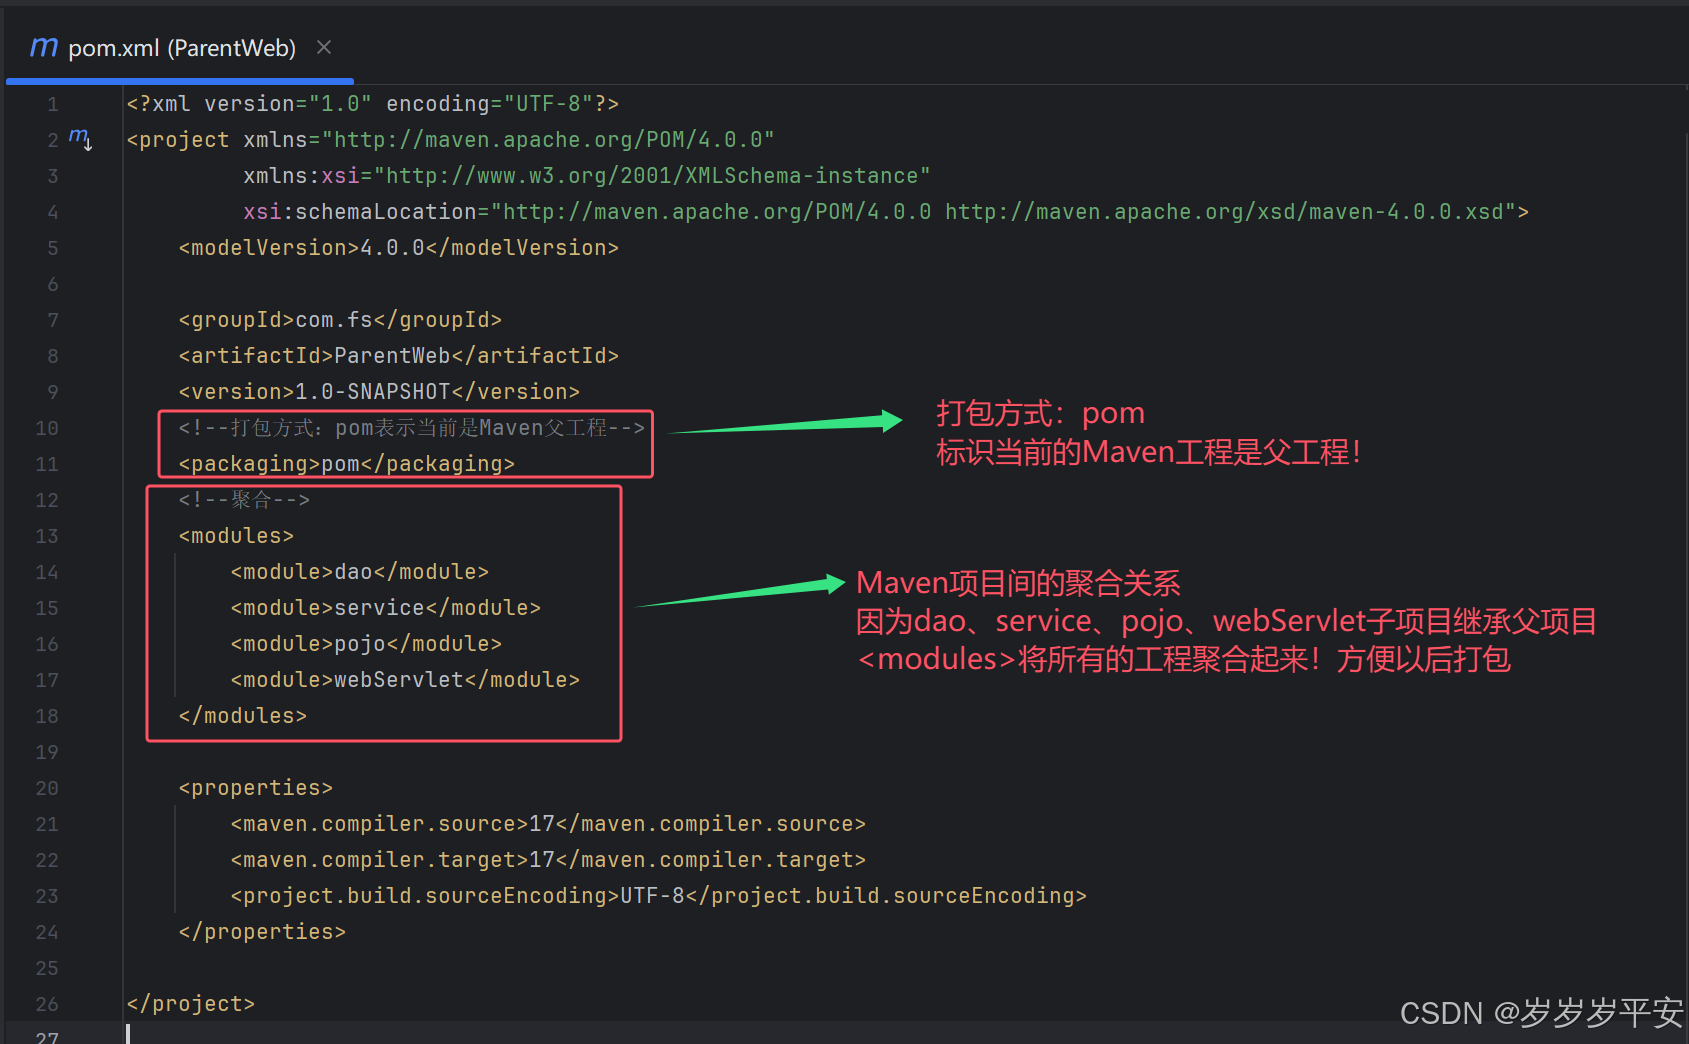Click the xmlns:xsi attribute line

[x=587, y=176]
